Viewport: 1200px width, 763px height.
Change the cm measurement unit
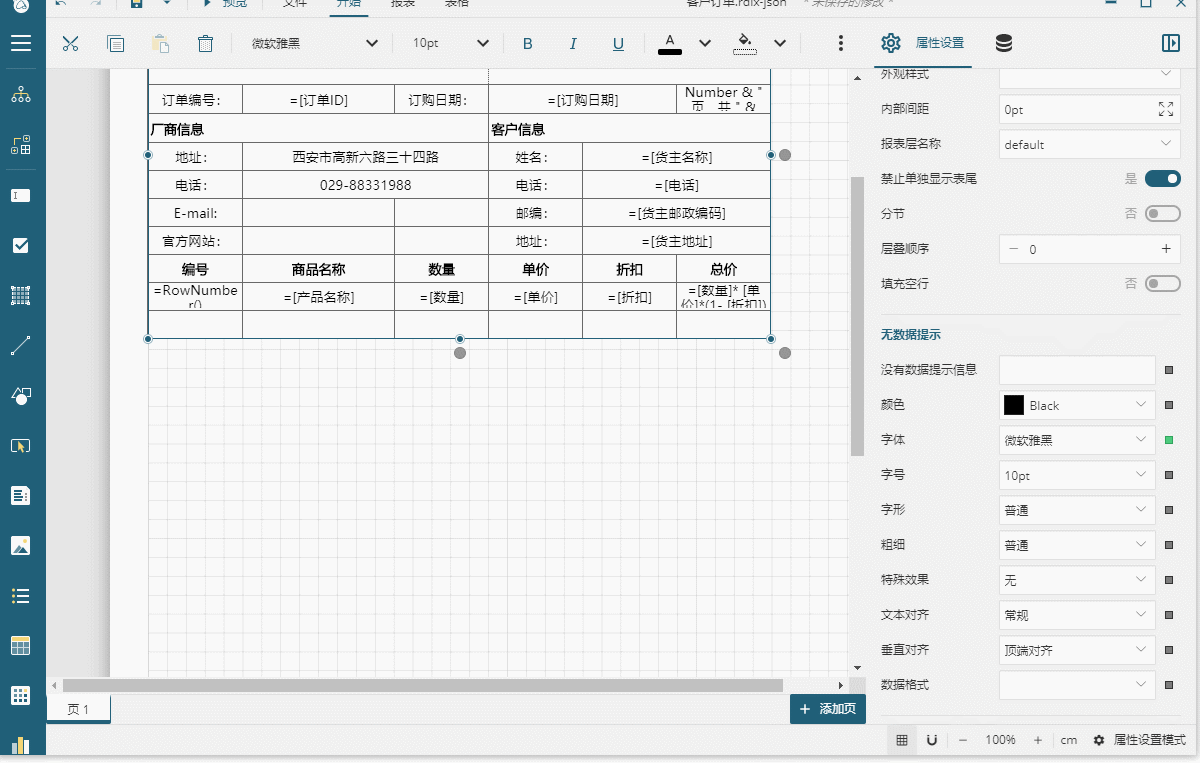[1069, 740]
